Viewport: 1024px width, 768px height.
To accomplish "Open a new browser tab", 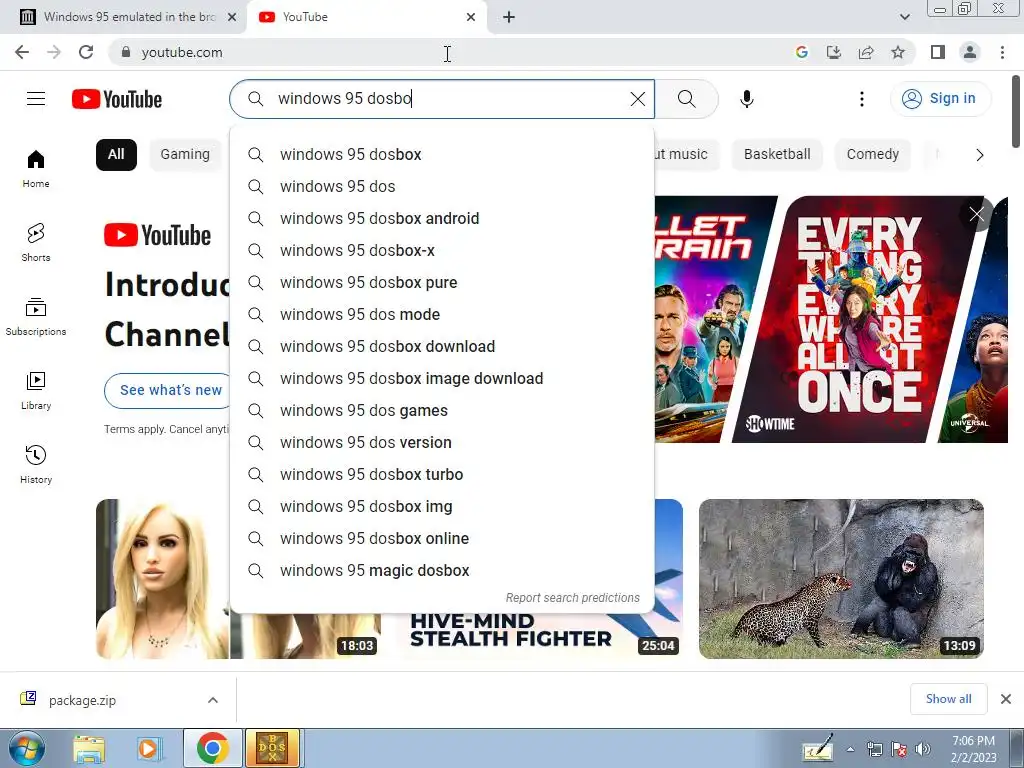I will click(509, 17).
